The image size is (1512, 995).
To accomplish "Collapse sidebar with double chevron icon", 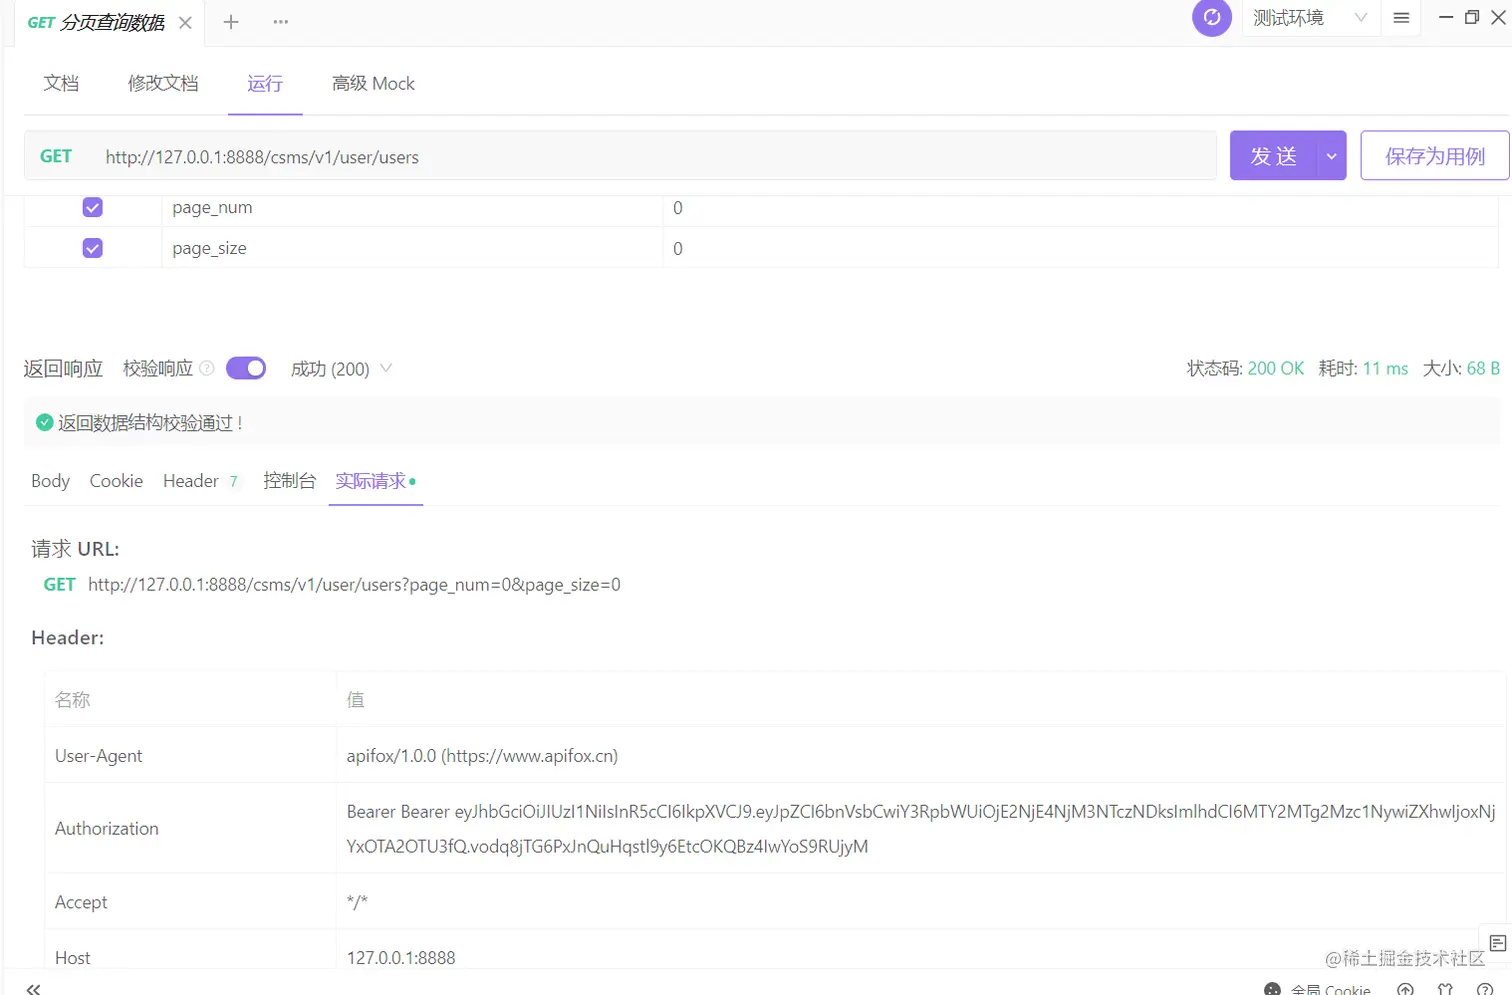I will [33, 988].
